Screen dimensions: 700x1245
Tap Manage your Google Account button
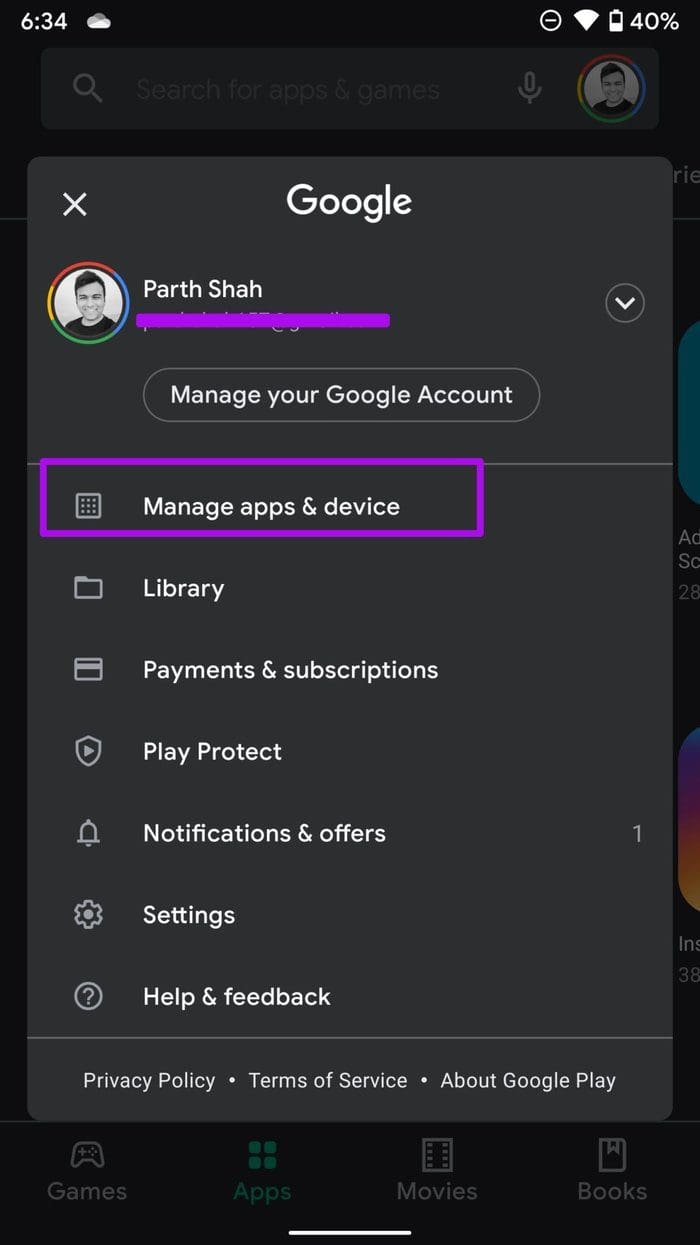tap(341, 394)
